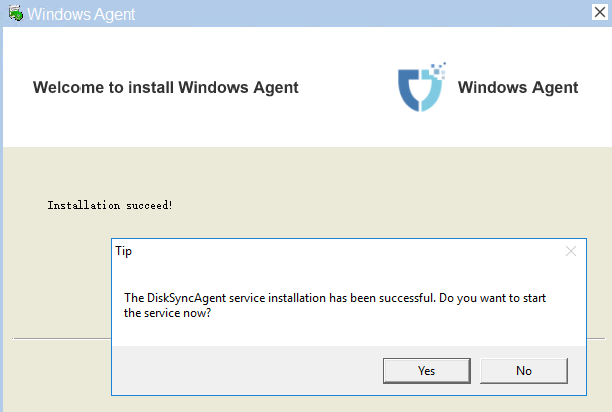Screen dimensions: 612x412
Task: Click the gray button bar left of Yes
Action: tap(247, 370)
